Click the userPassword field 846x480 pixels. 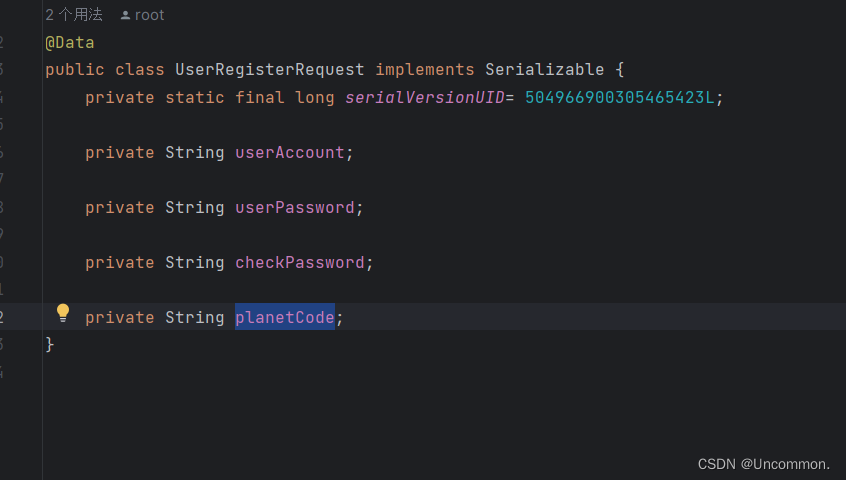tap(295, 208)
